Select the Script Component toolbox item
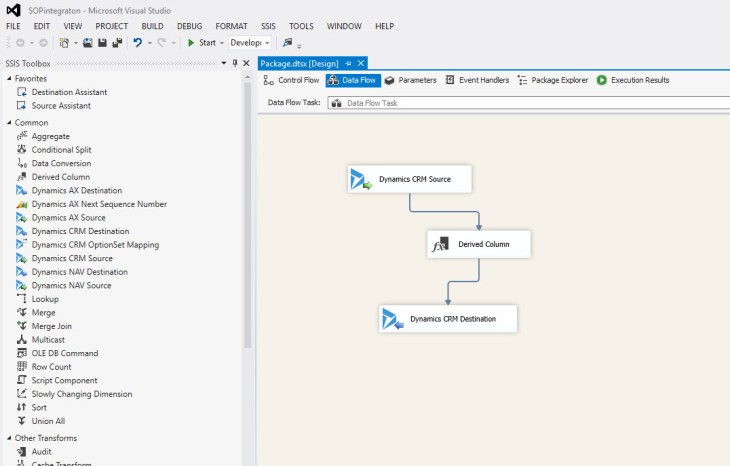This screenshot has width=730, height=466. coord(64,380)
